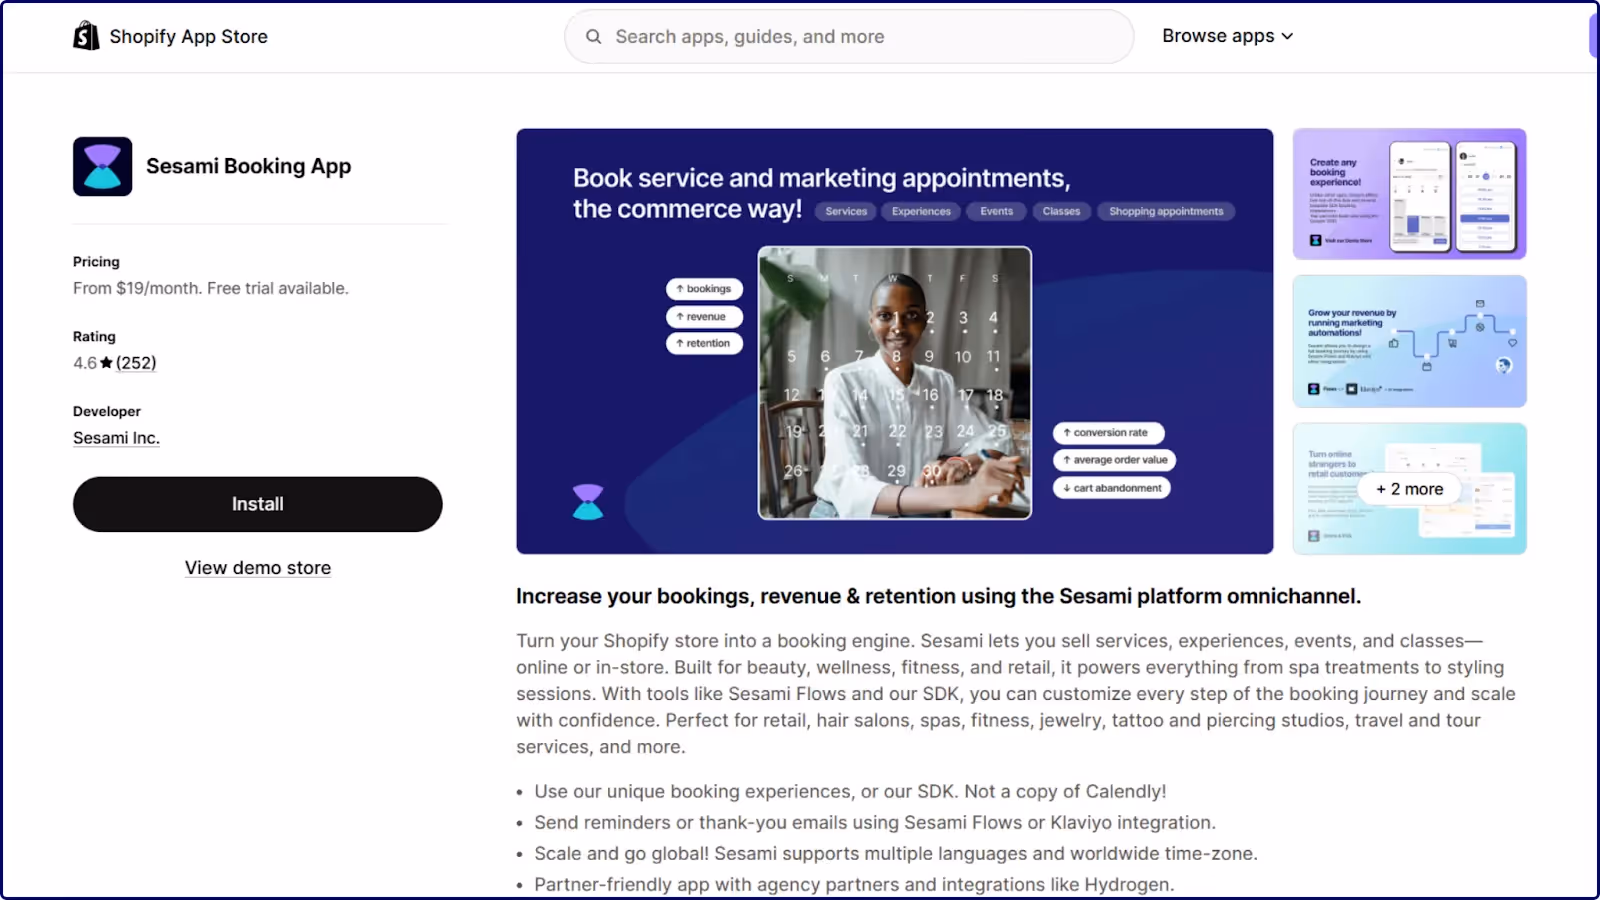
Task: Click the Shopify bag logo icon
Action: click(x=86, y=36)
